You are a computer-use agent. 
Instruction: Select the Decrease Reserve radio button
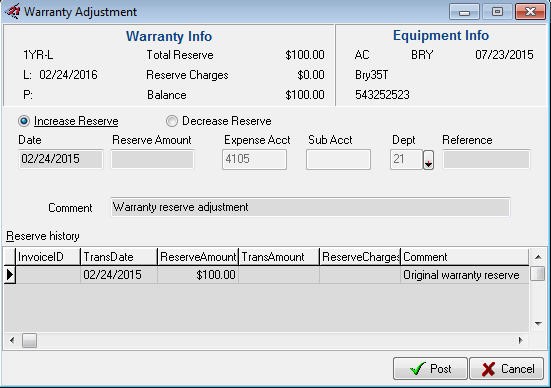171,121
